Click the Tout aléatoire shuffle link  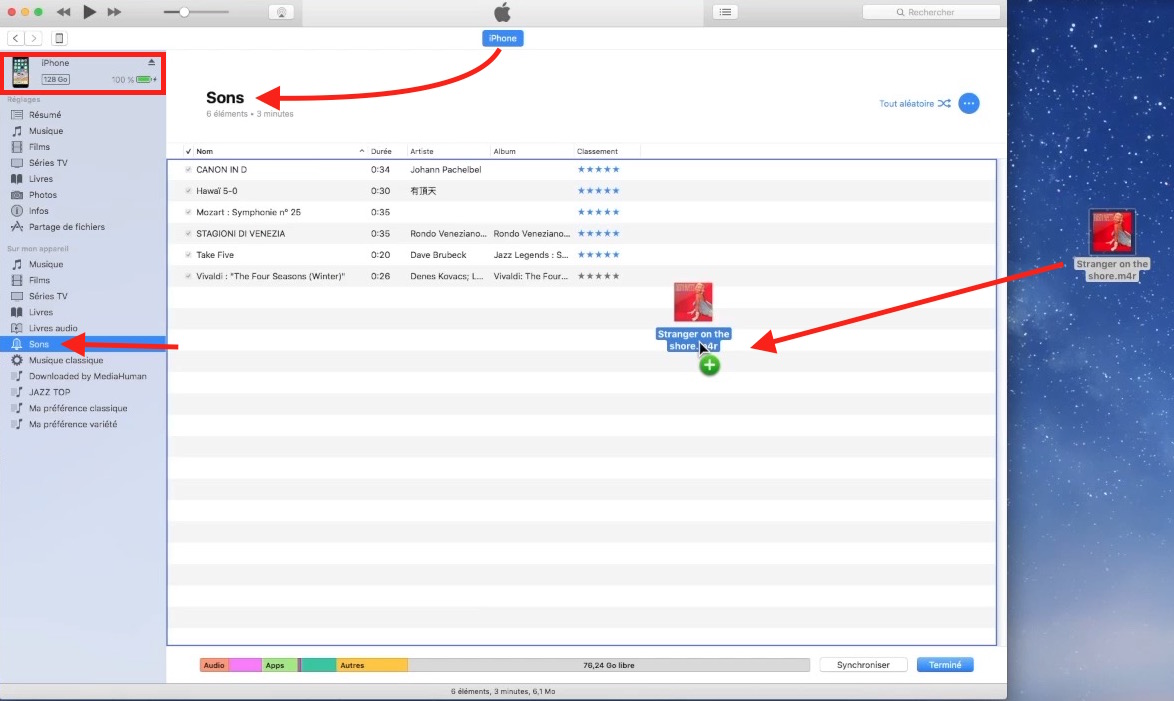(x=915, y=103)
